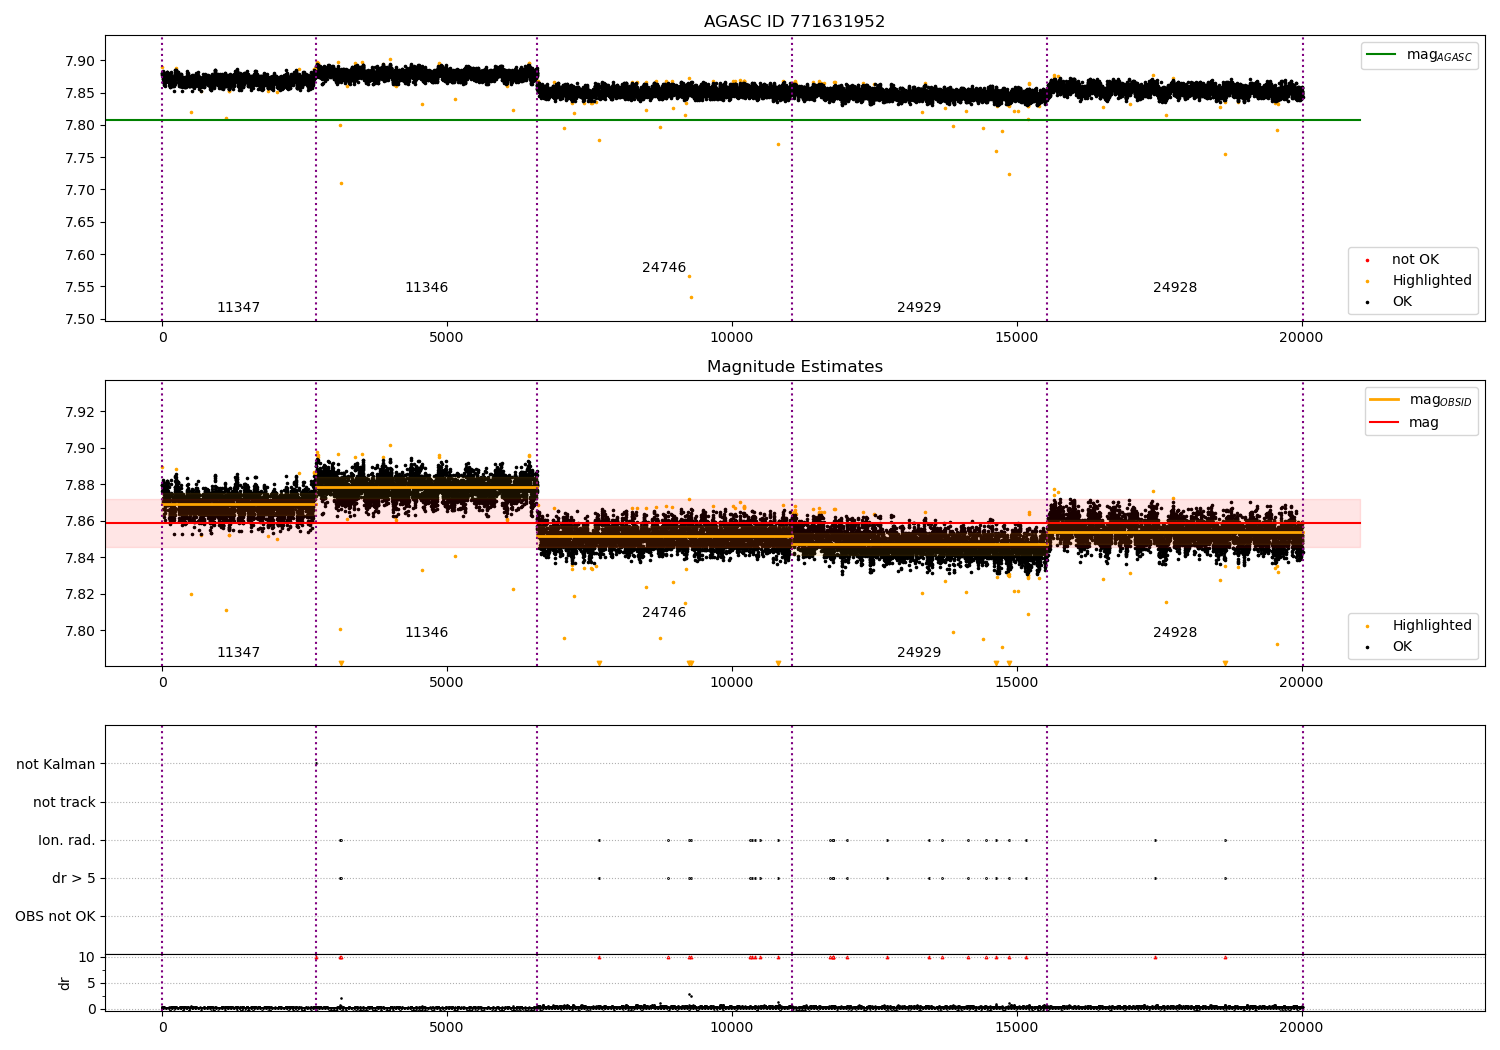Click the 7.50 y-tick label
The height and width of the screenshot is (1050, 1500).
pos(80,320)
